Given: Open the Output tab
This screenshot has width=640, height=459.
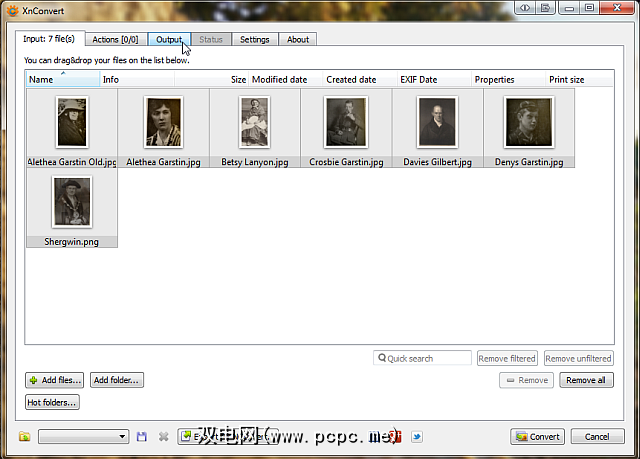Looking at the screenshot, I should (x=169, y=40).
